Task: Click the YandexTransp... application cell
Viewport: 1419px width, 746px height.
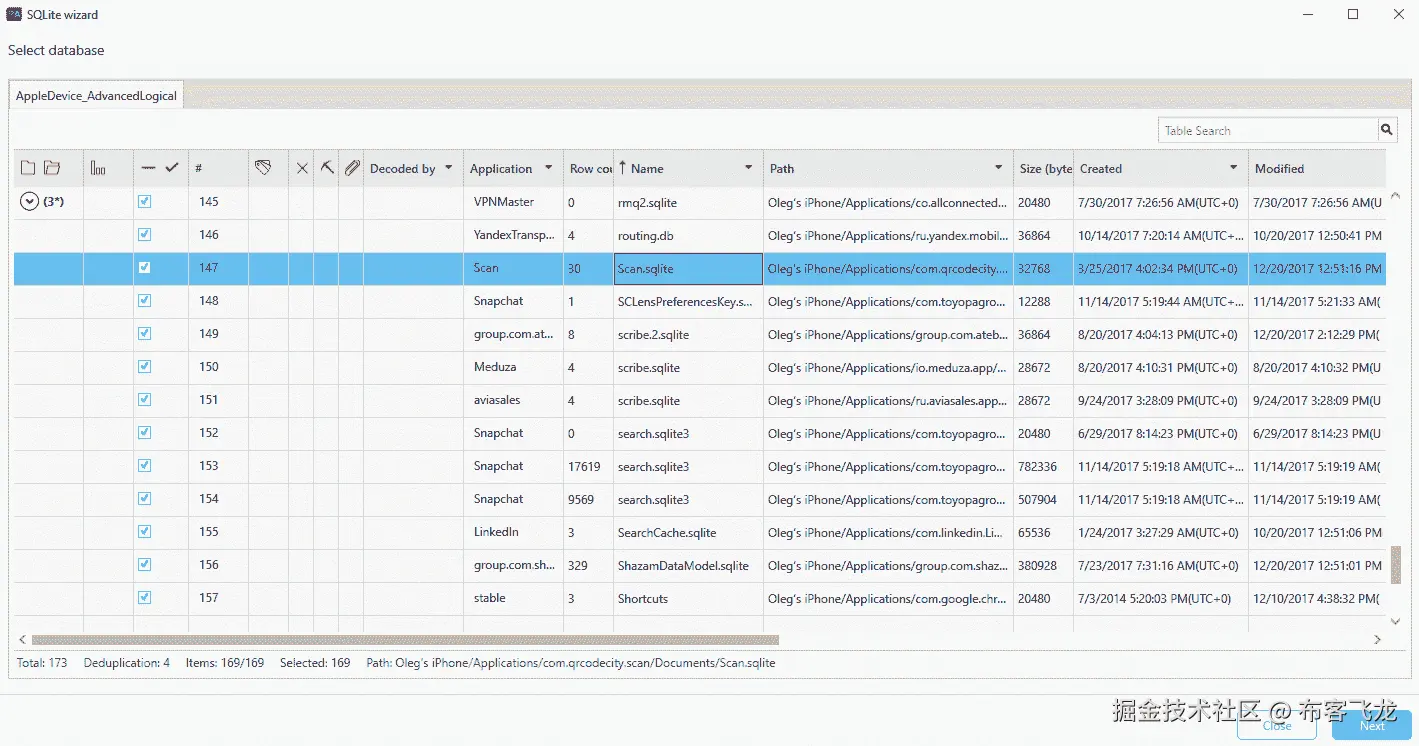Action: [x=514, y=235]
